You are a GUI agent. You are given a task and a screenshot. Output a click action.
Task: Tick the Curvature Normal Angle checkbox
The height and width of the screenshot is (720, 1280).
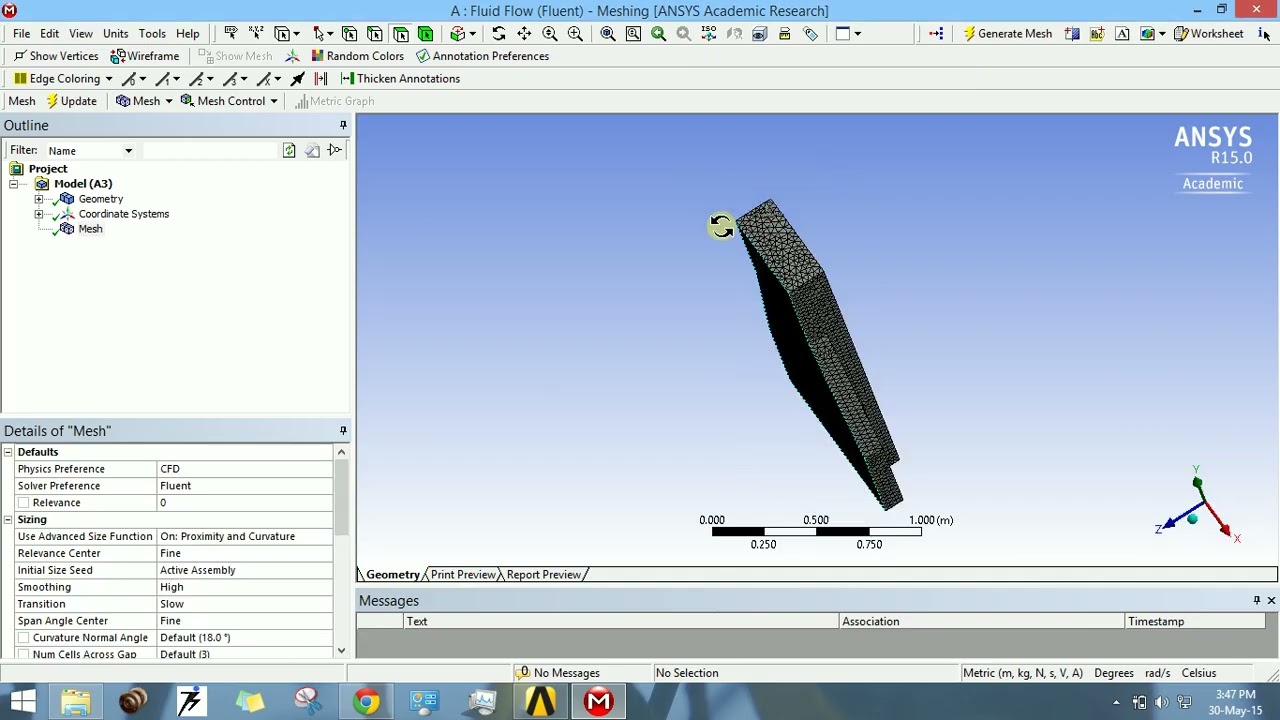coord(23,638)
